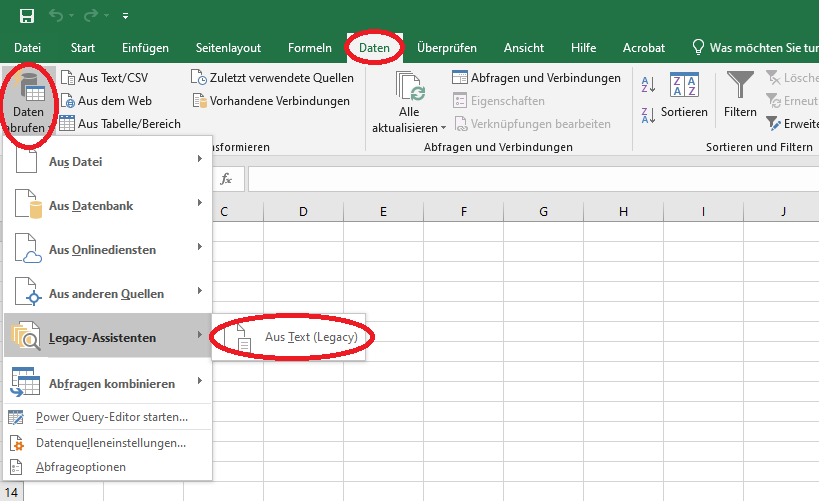Image resolution: width=819 pixels, height=501 pixels.
Task: Open the Sortieren dialog button
Action: click(x=684, y=95)
